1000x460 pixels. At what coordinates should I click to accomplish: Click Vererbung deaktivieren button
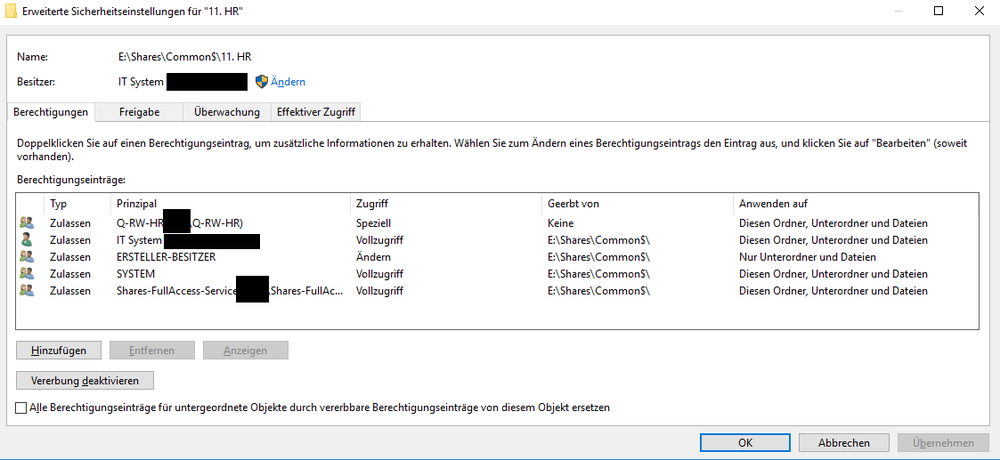pos(85,380)
